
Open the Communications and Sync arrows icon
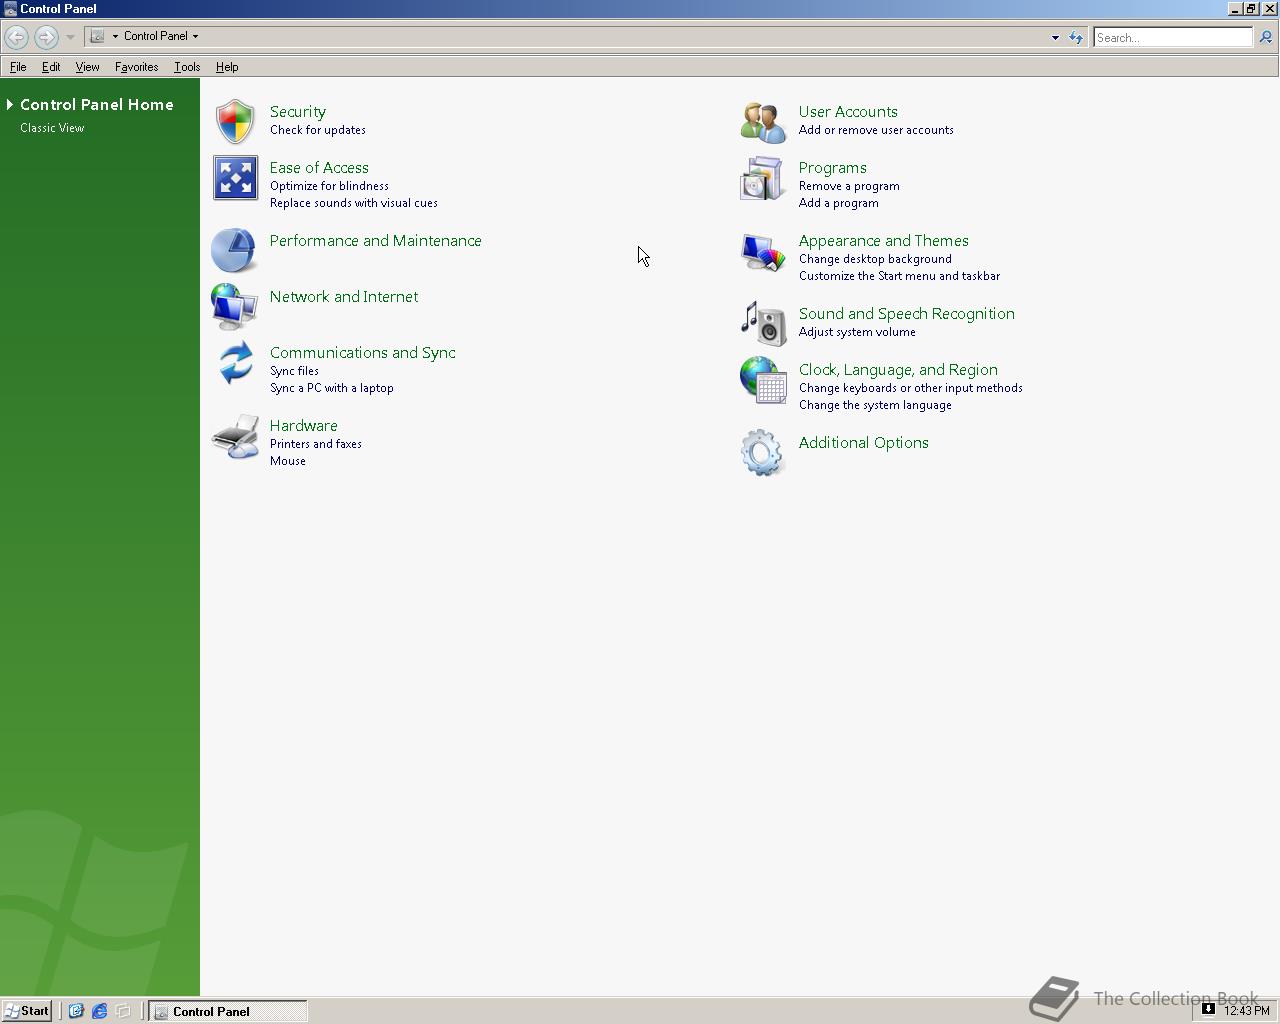[x=235, y=362]
